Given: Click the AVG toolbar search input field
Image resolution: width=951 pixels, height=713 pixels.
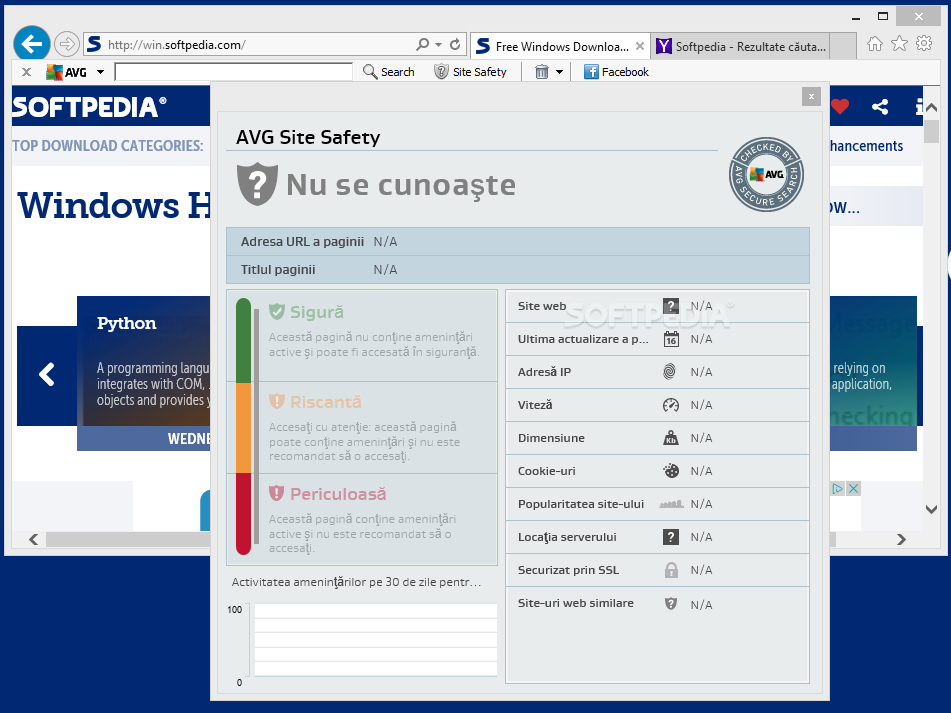Looking at the screenshot, I should point(234,72).
